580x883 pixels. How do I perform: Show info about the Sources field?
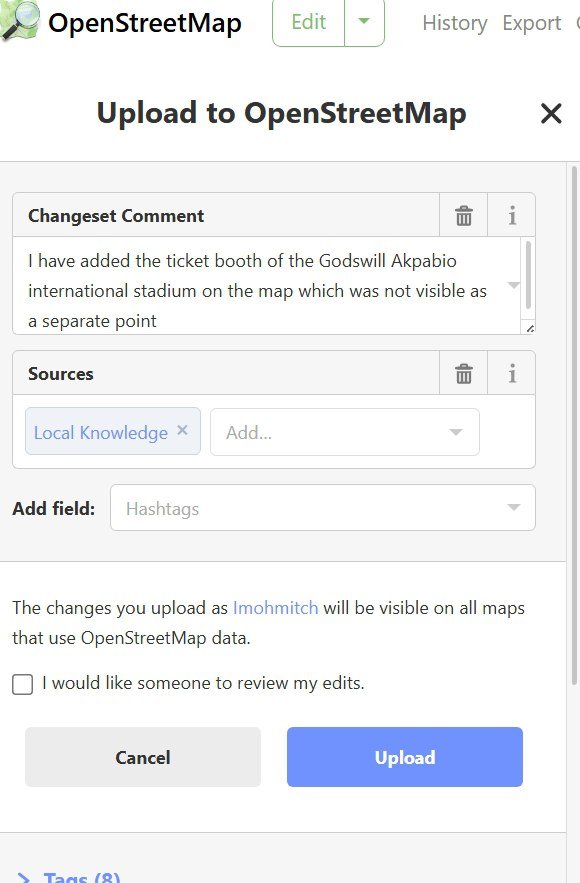coord(511,373)
